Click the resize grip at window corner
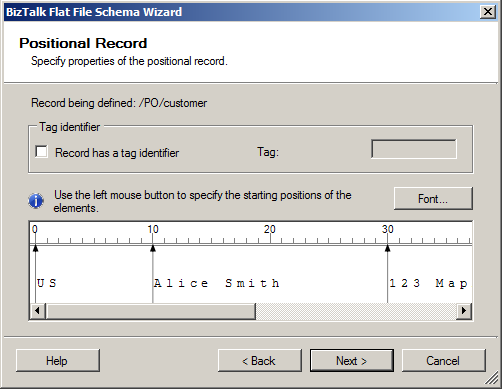502x389 pixels. (491, 378)
